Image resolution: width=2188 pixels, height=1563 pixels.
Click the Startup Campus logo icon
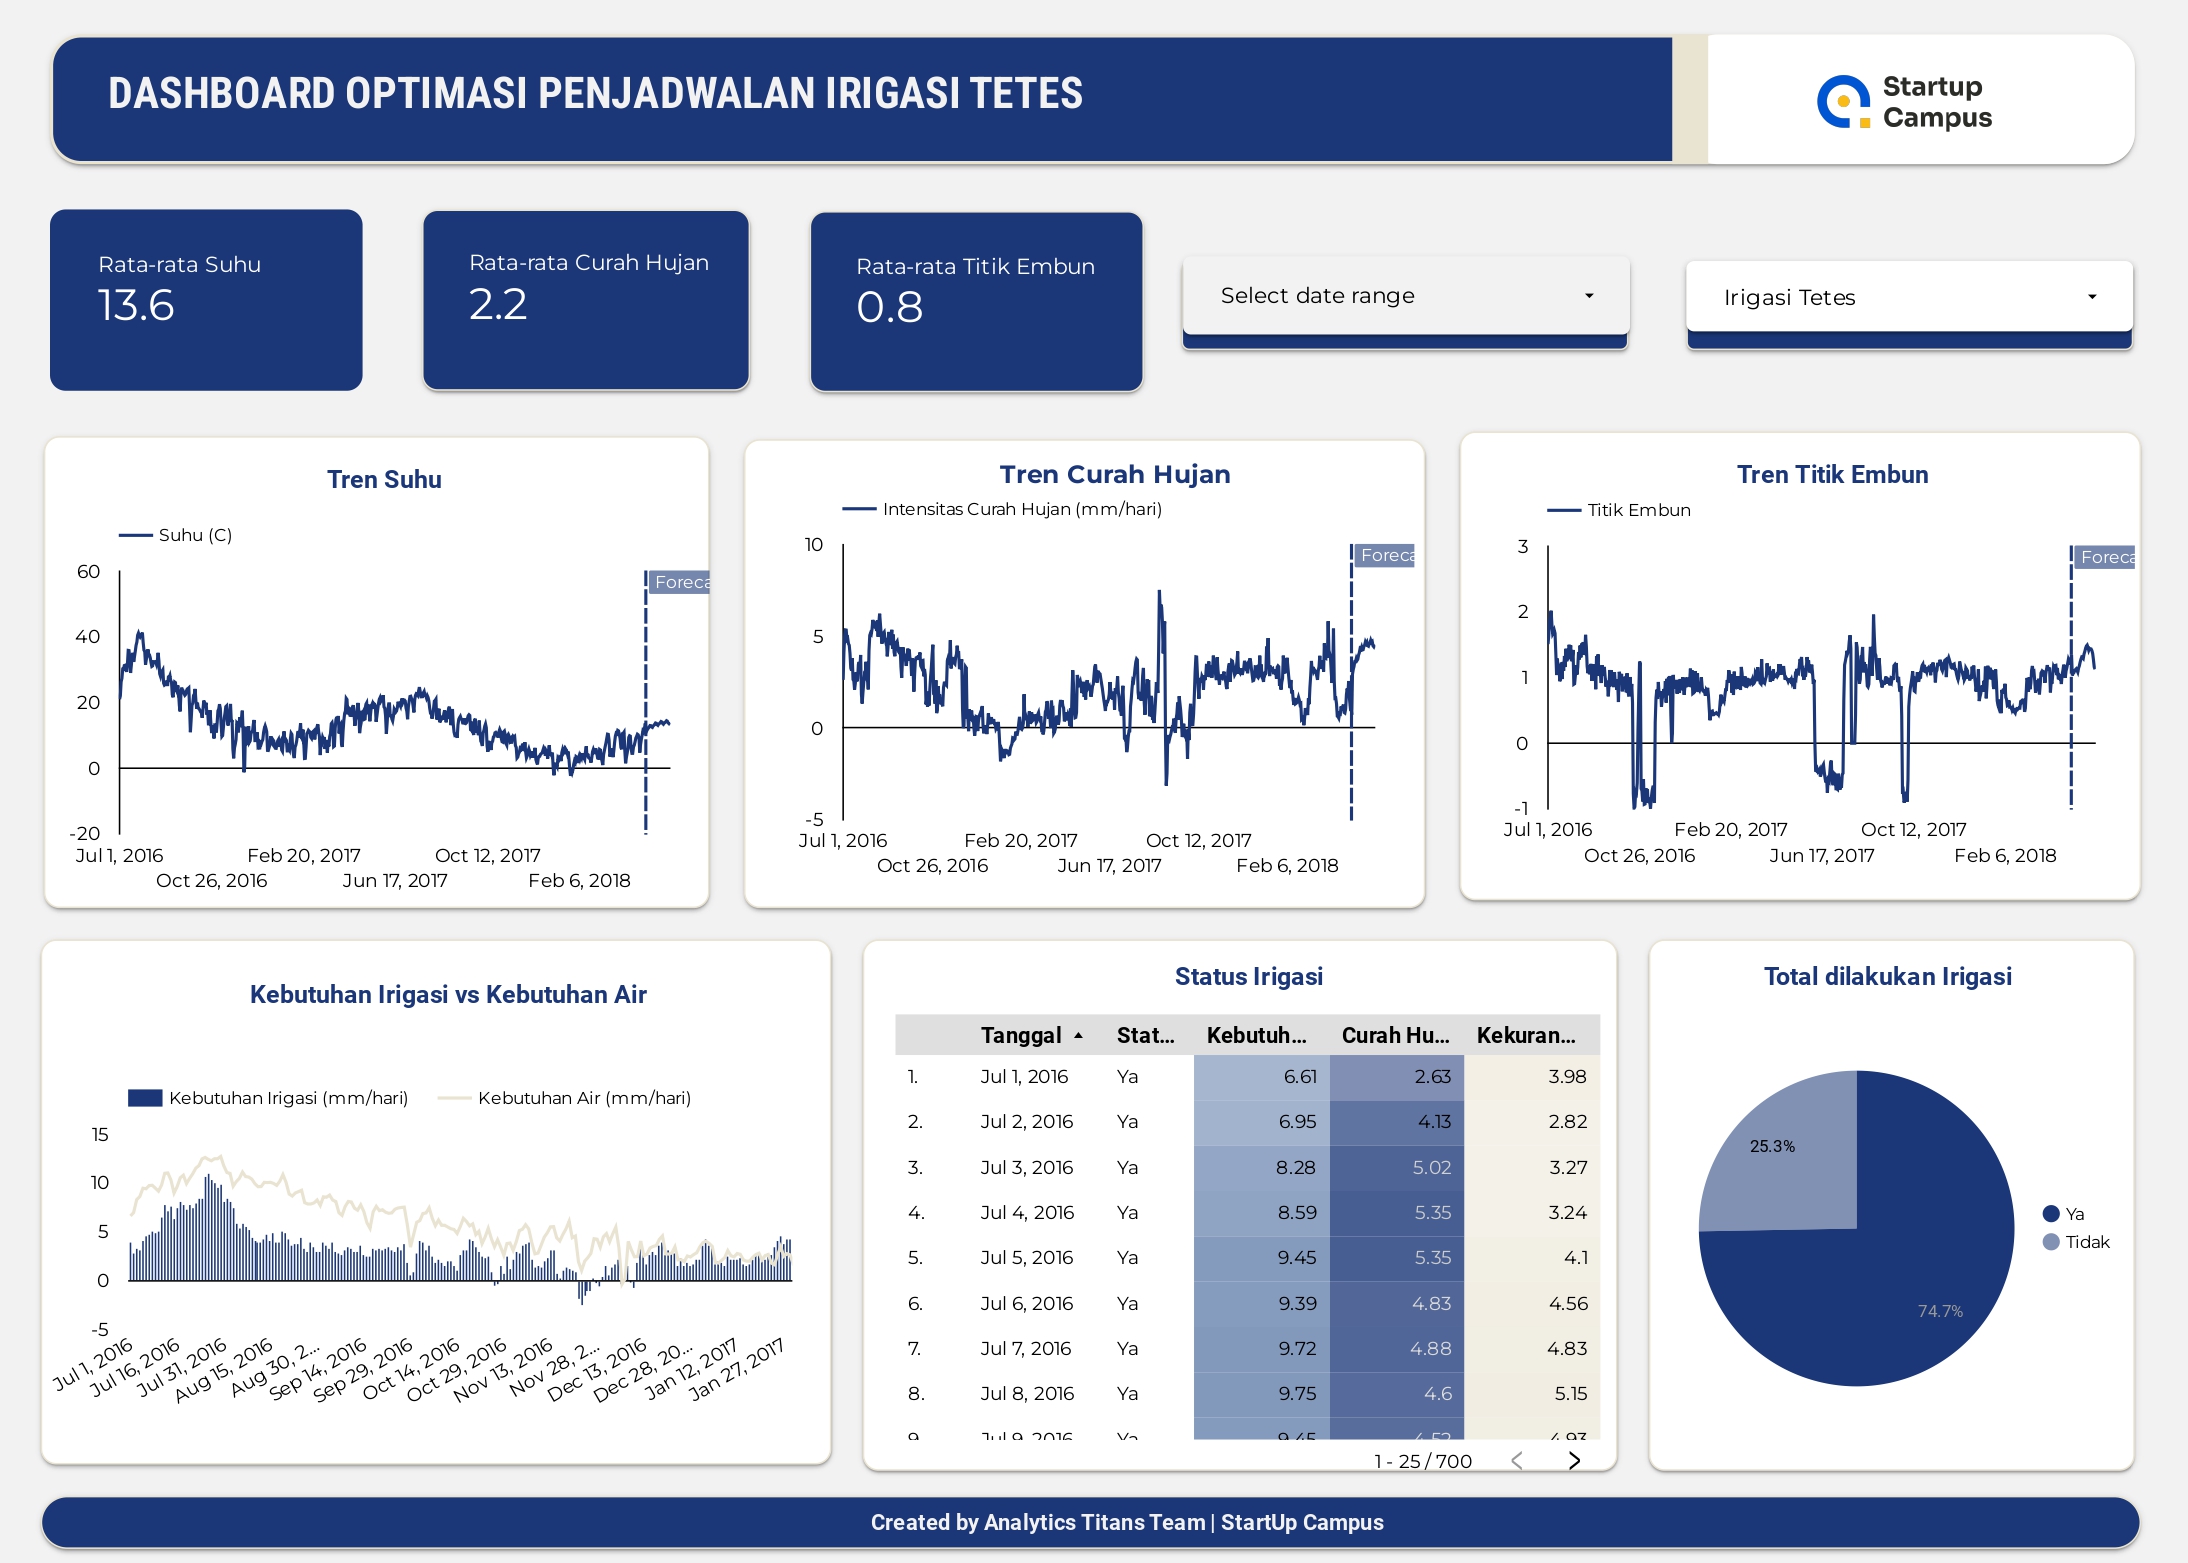click(1843, 102)
